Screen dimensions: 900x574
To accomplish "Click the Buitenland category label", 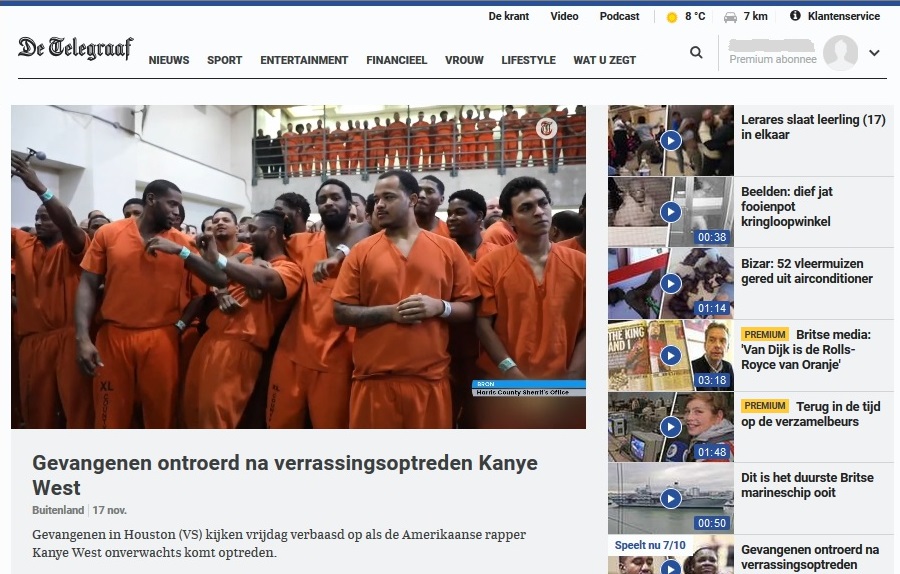I will (58, 510).
